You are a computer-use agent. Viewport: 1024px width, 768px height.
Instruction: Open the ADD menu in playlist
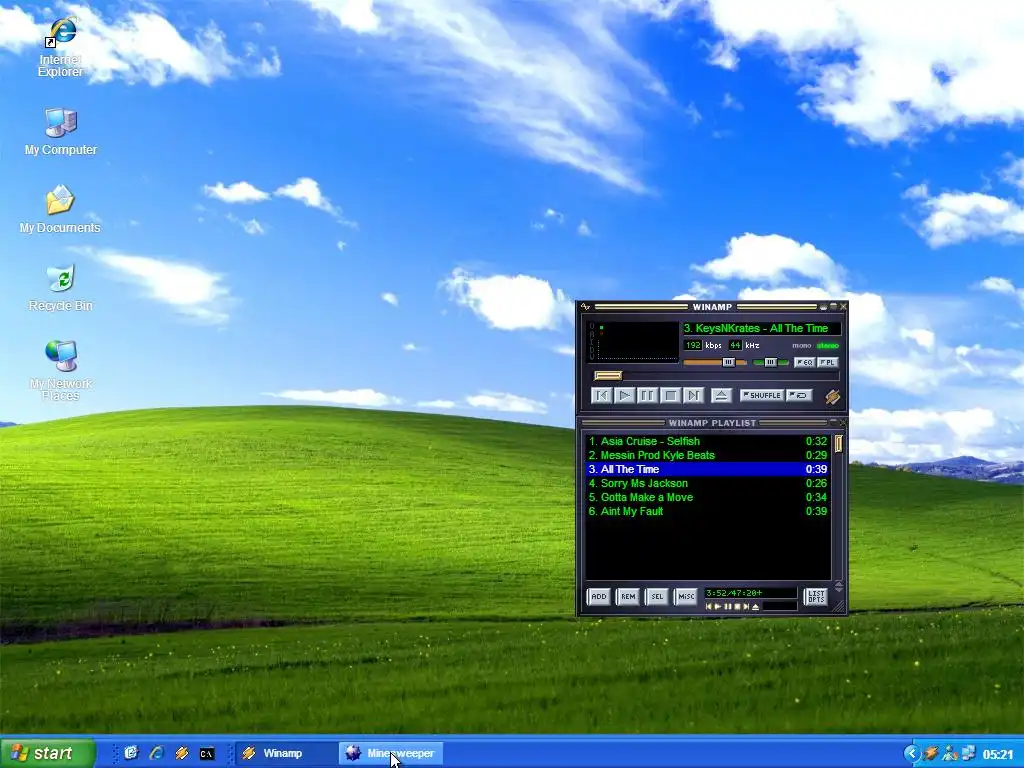coord(598,596)
